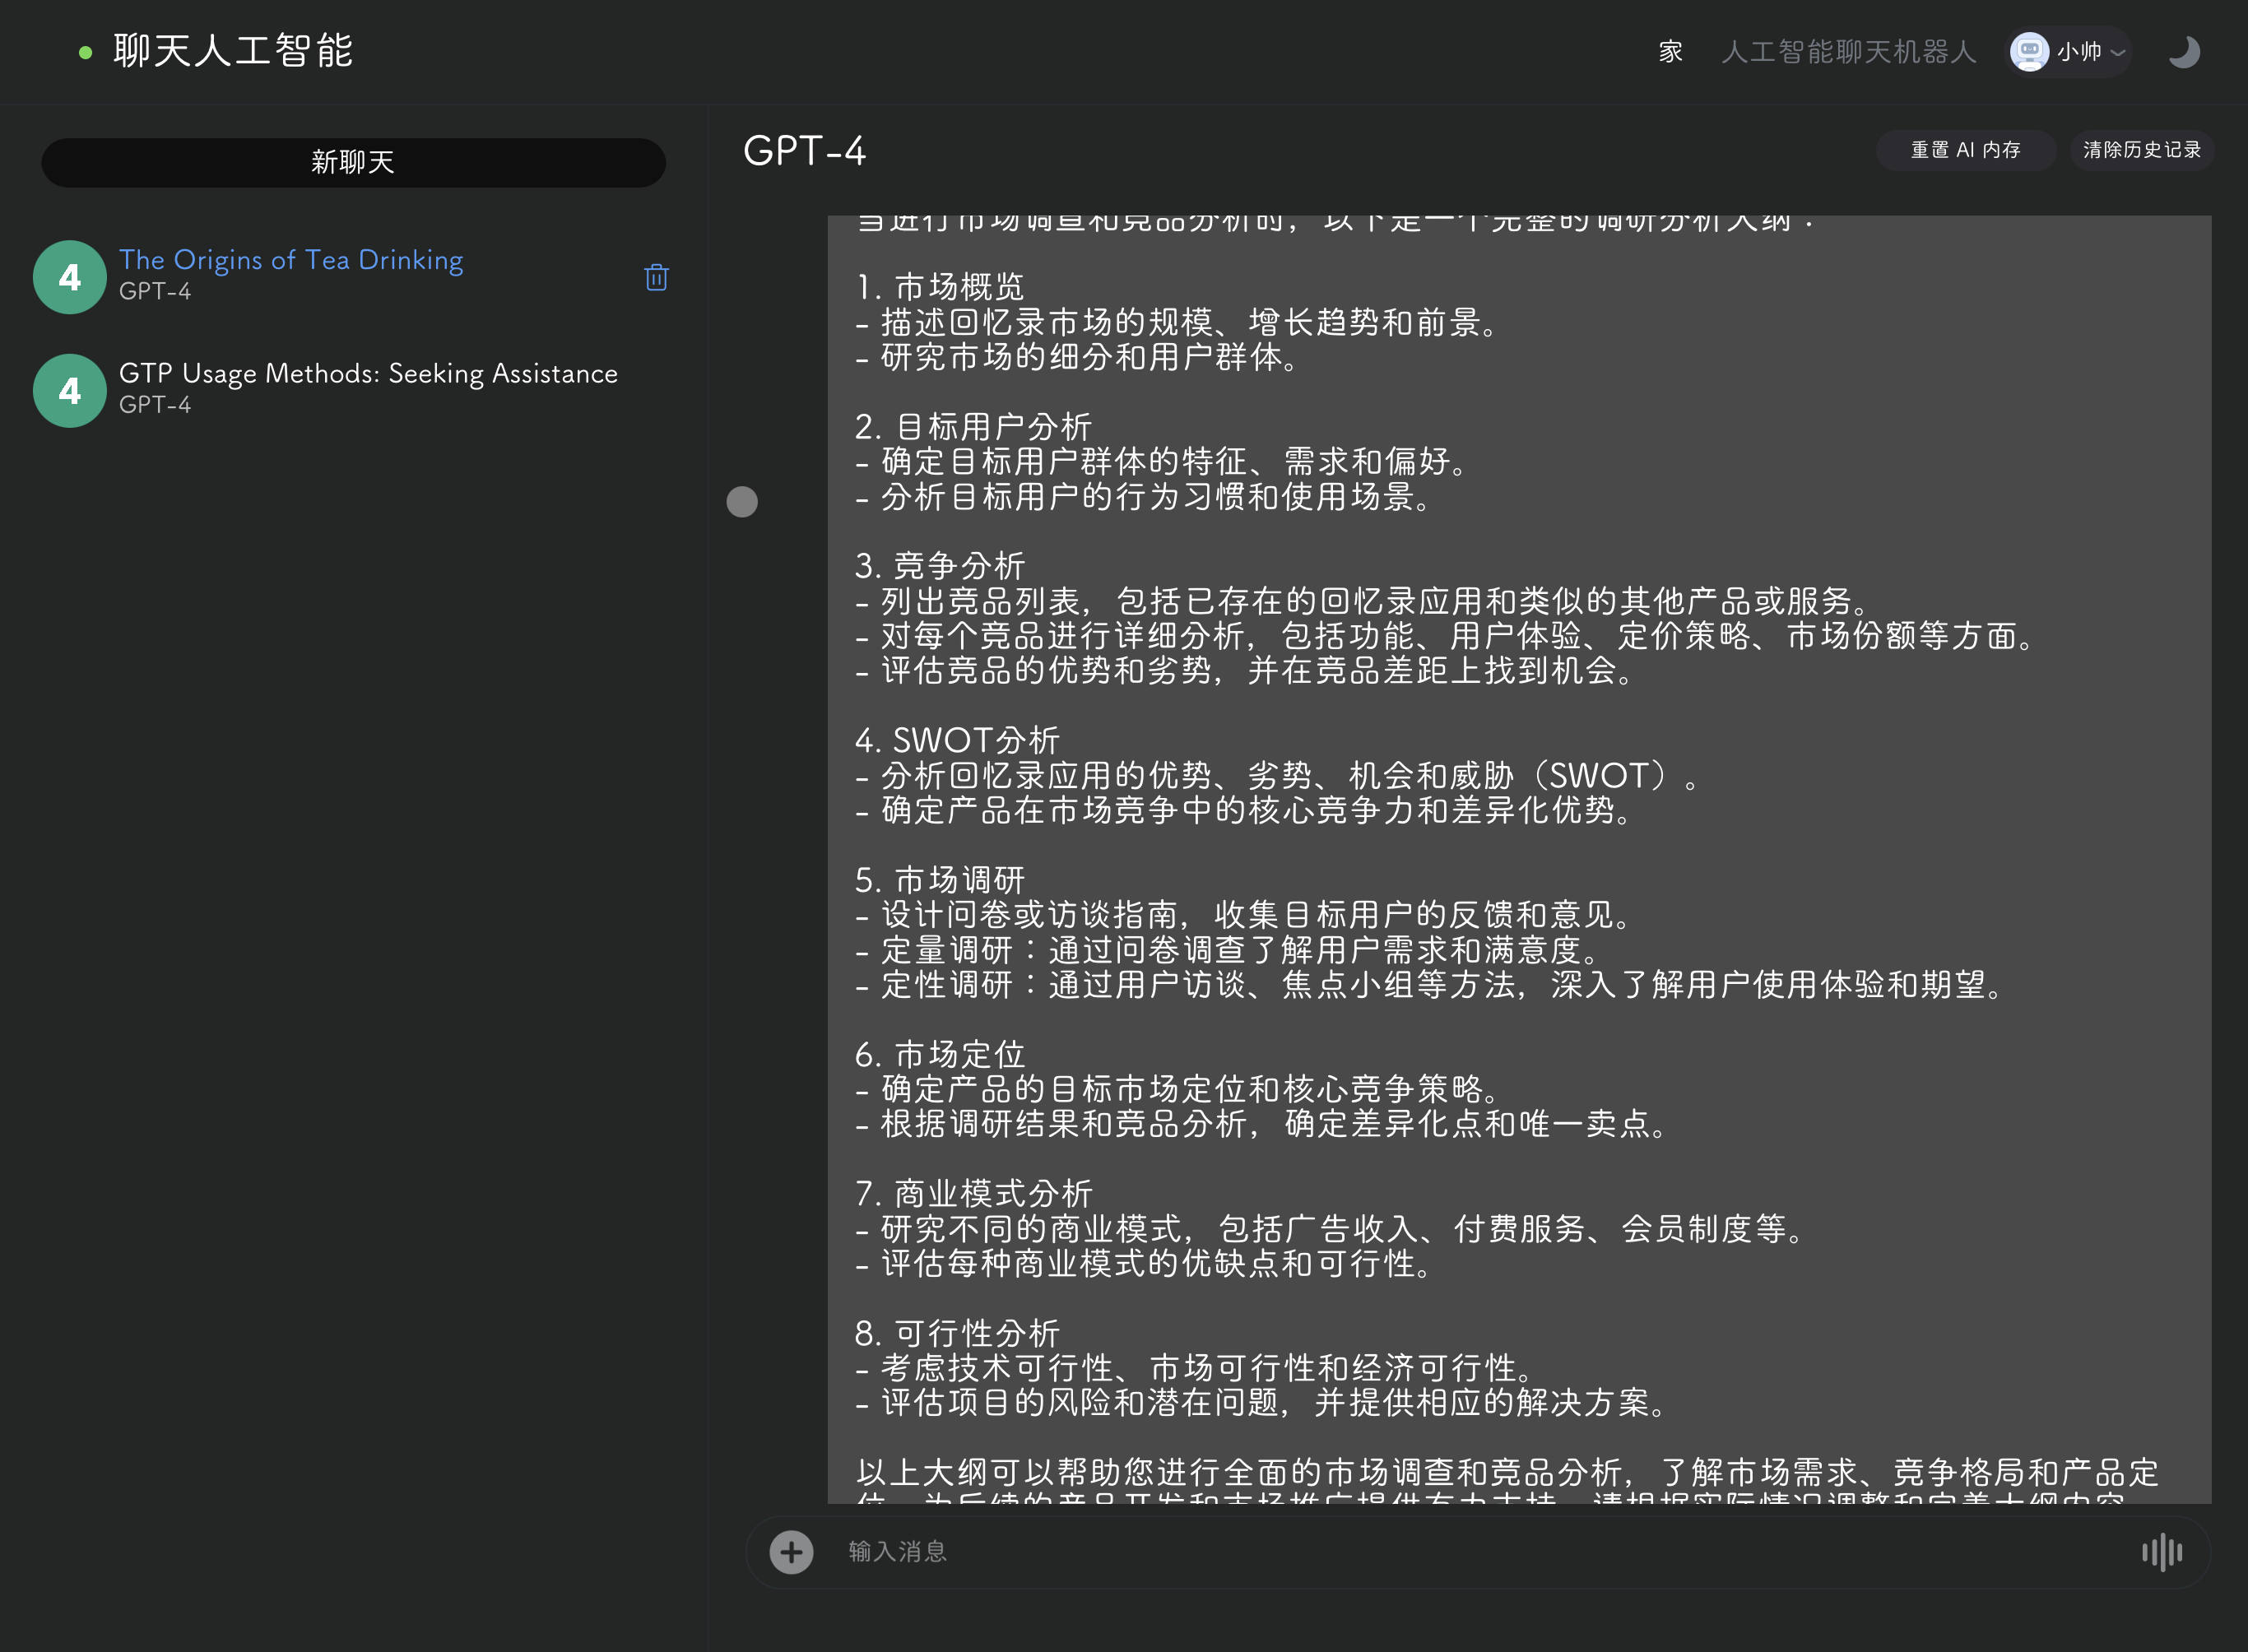Viewport: 2248px width, 1652px height.
Task: Open the 人工智能聊天机器人 menu item
Action: pos(1848,52)
